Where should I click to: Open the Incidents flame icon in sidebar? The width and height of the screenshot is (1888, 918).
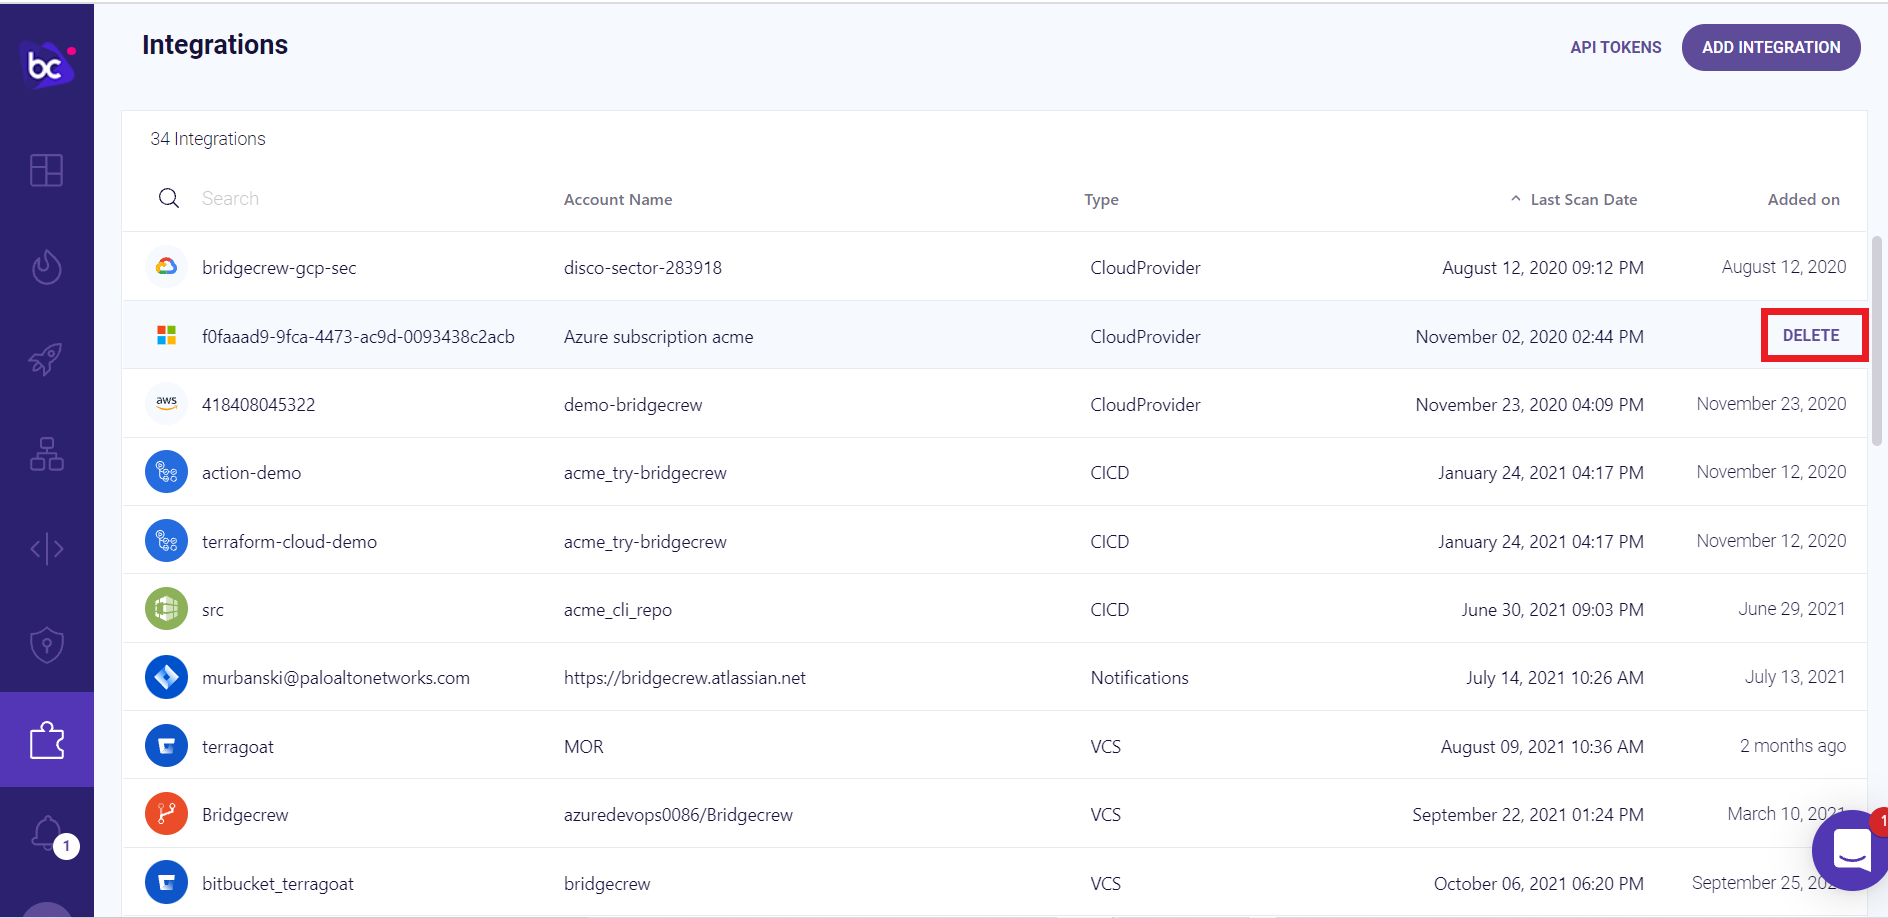pyautogui.click(x=46, y=266)
